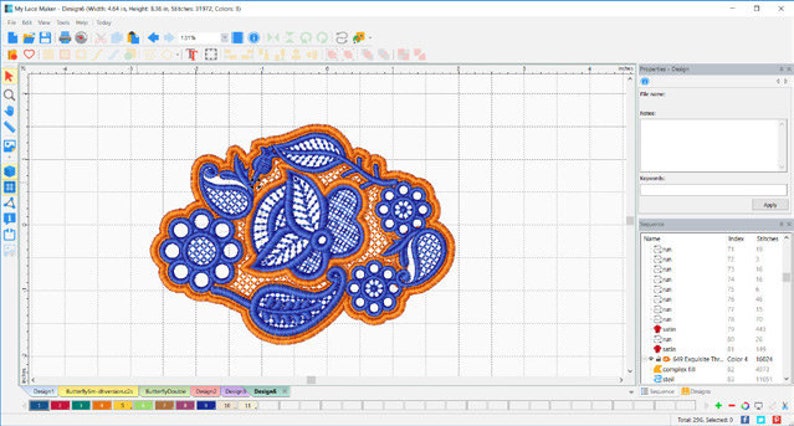Choose the hand pan tool
The height and width of the screenshot is (426, 794).
pos(9,111)
